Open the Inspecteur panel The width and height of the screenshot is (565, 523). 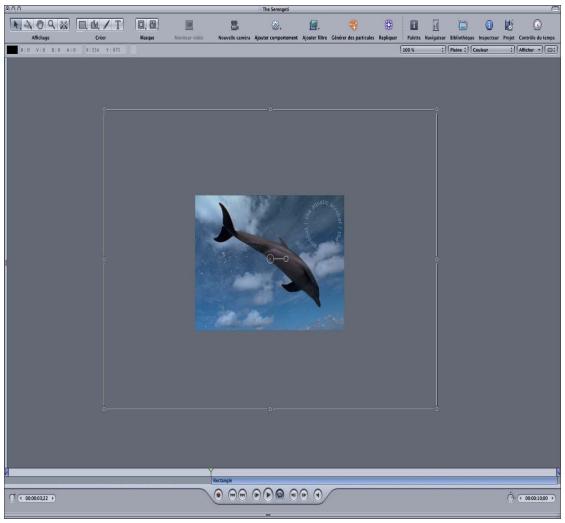(x=489, y=25)
